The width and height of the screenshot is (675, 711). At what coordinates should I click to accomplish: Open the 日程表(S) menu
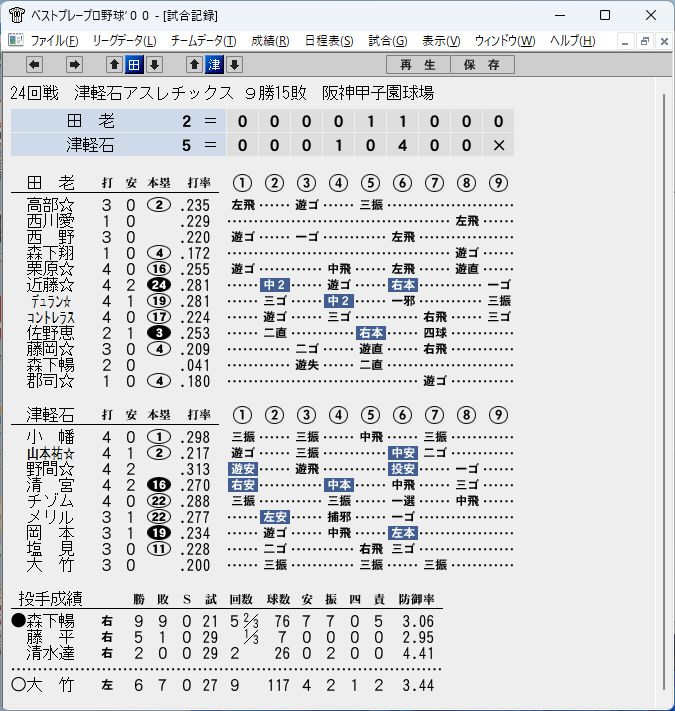click(329, 41)
